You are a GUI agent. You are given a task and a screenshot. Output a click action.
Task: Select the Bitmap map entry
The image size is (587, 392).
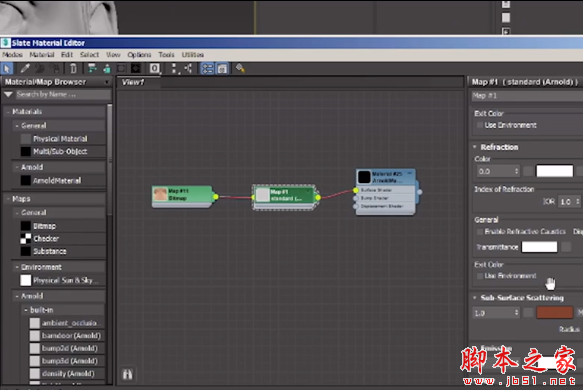point(44,226)
